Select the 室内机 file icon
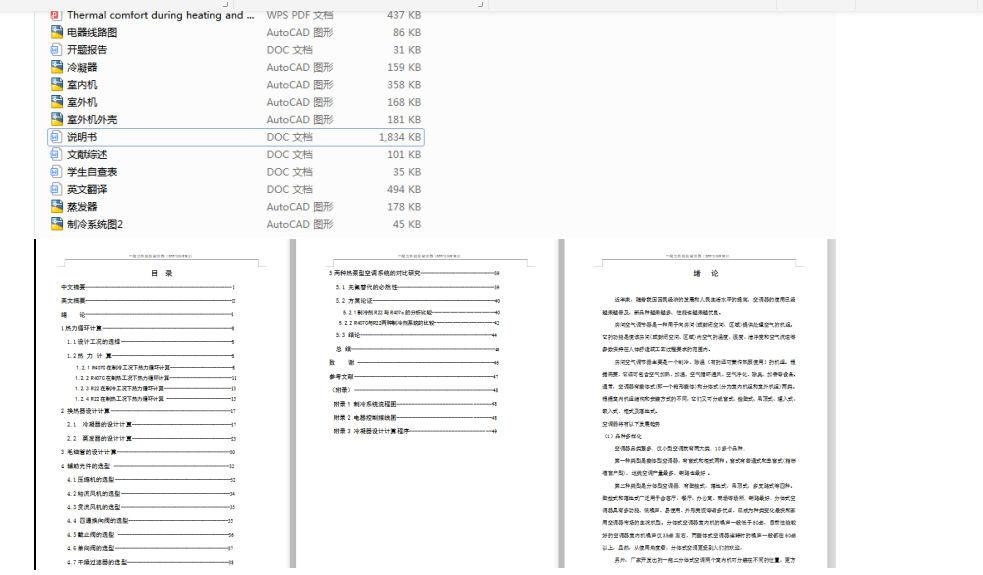The height and width of the screenshot is (575, 983). tap(56, 85)
